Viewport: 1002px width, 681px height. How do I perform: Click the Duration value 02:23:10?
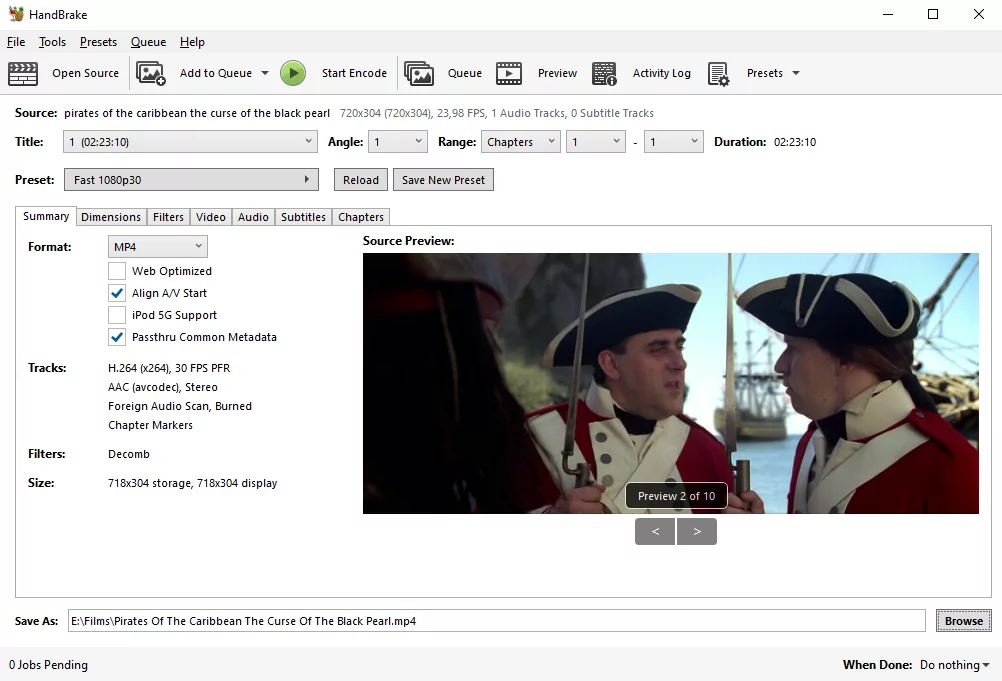point(795,142)
